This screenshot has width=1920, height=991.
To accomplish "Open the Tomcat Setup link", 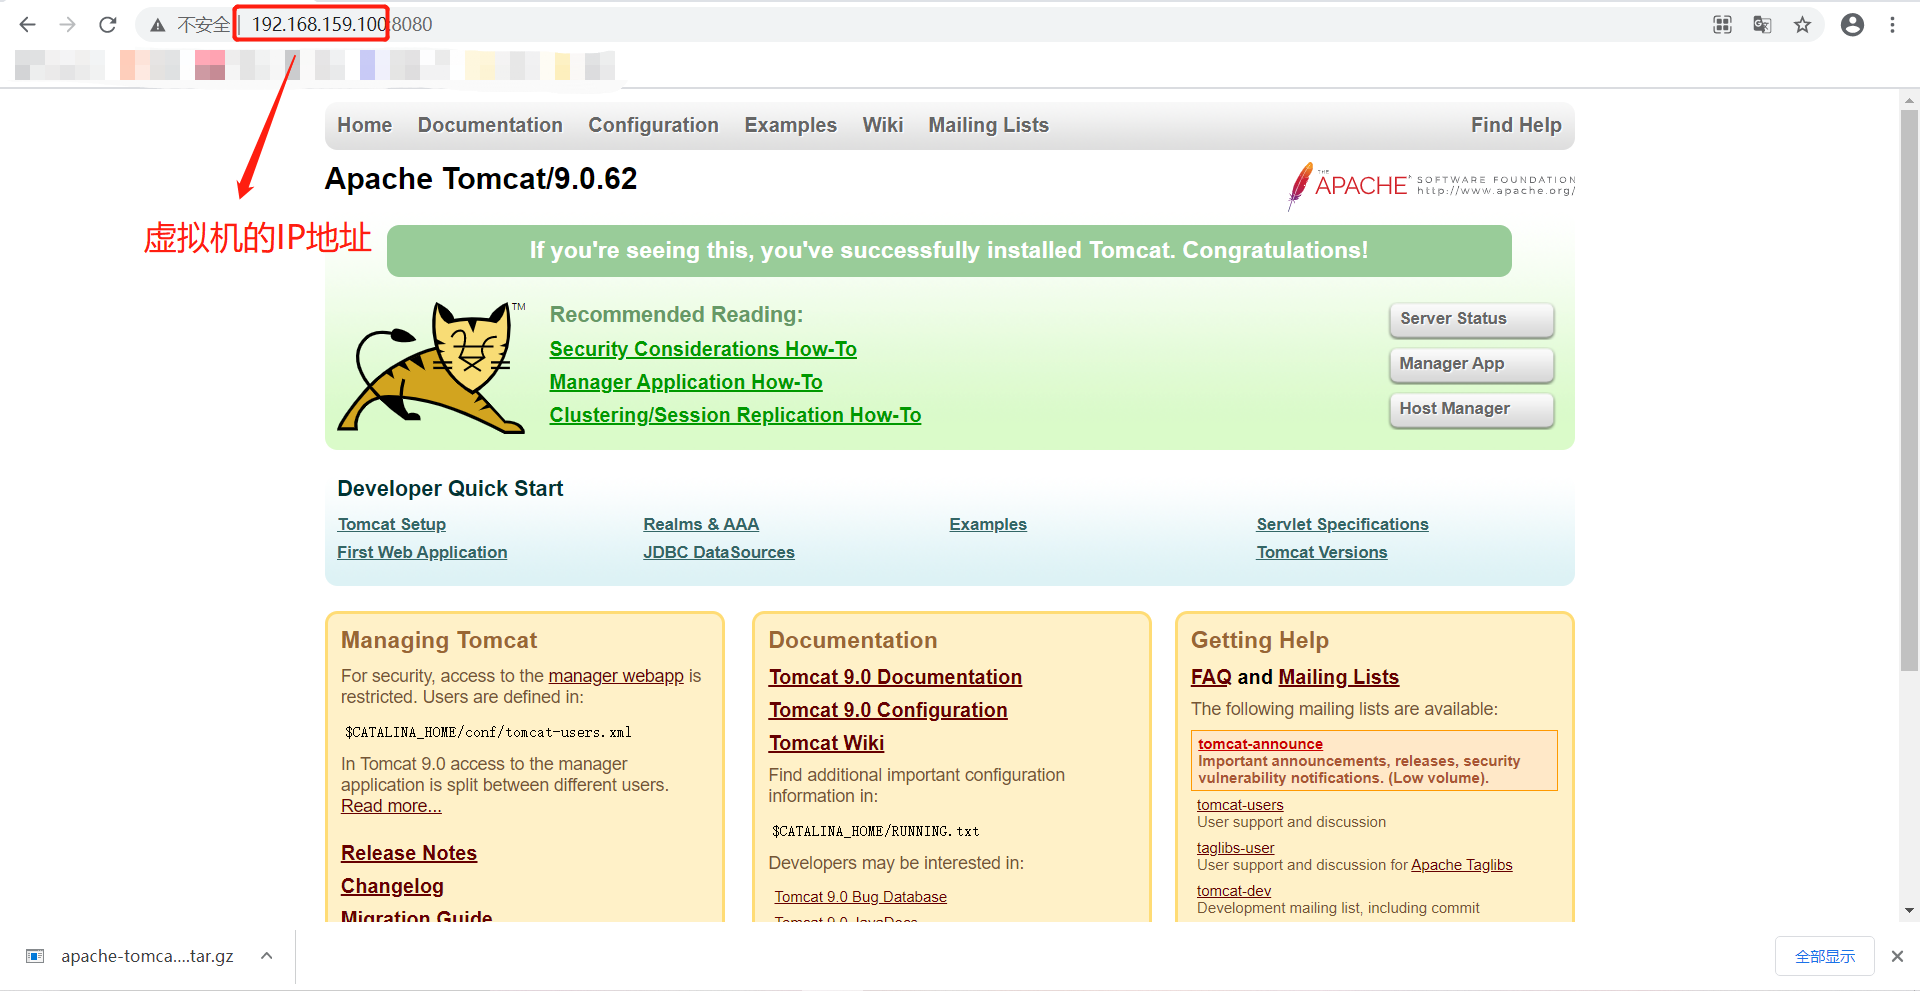I will click(x=392, y=524).
